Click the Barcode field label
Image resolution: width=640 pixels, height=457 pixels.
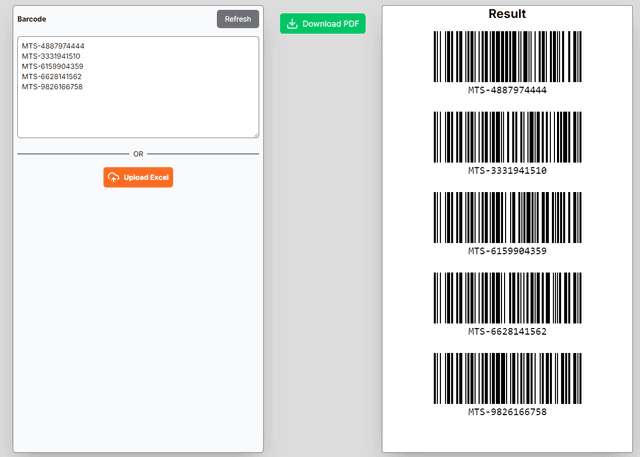point(32,19)
